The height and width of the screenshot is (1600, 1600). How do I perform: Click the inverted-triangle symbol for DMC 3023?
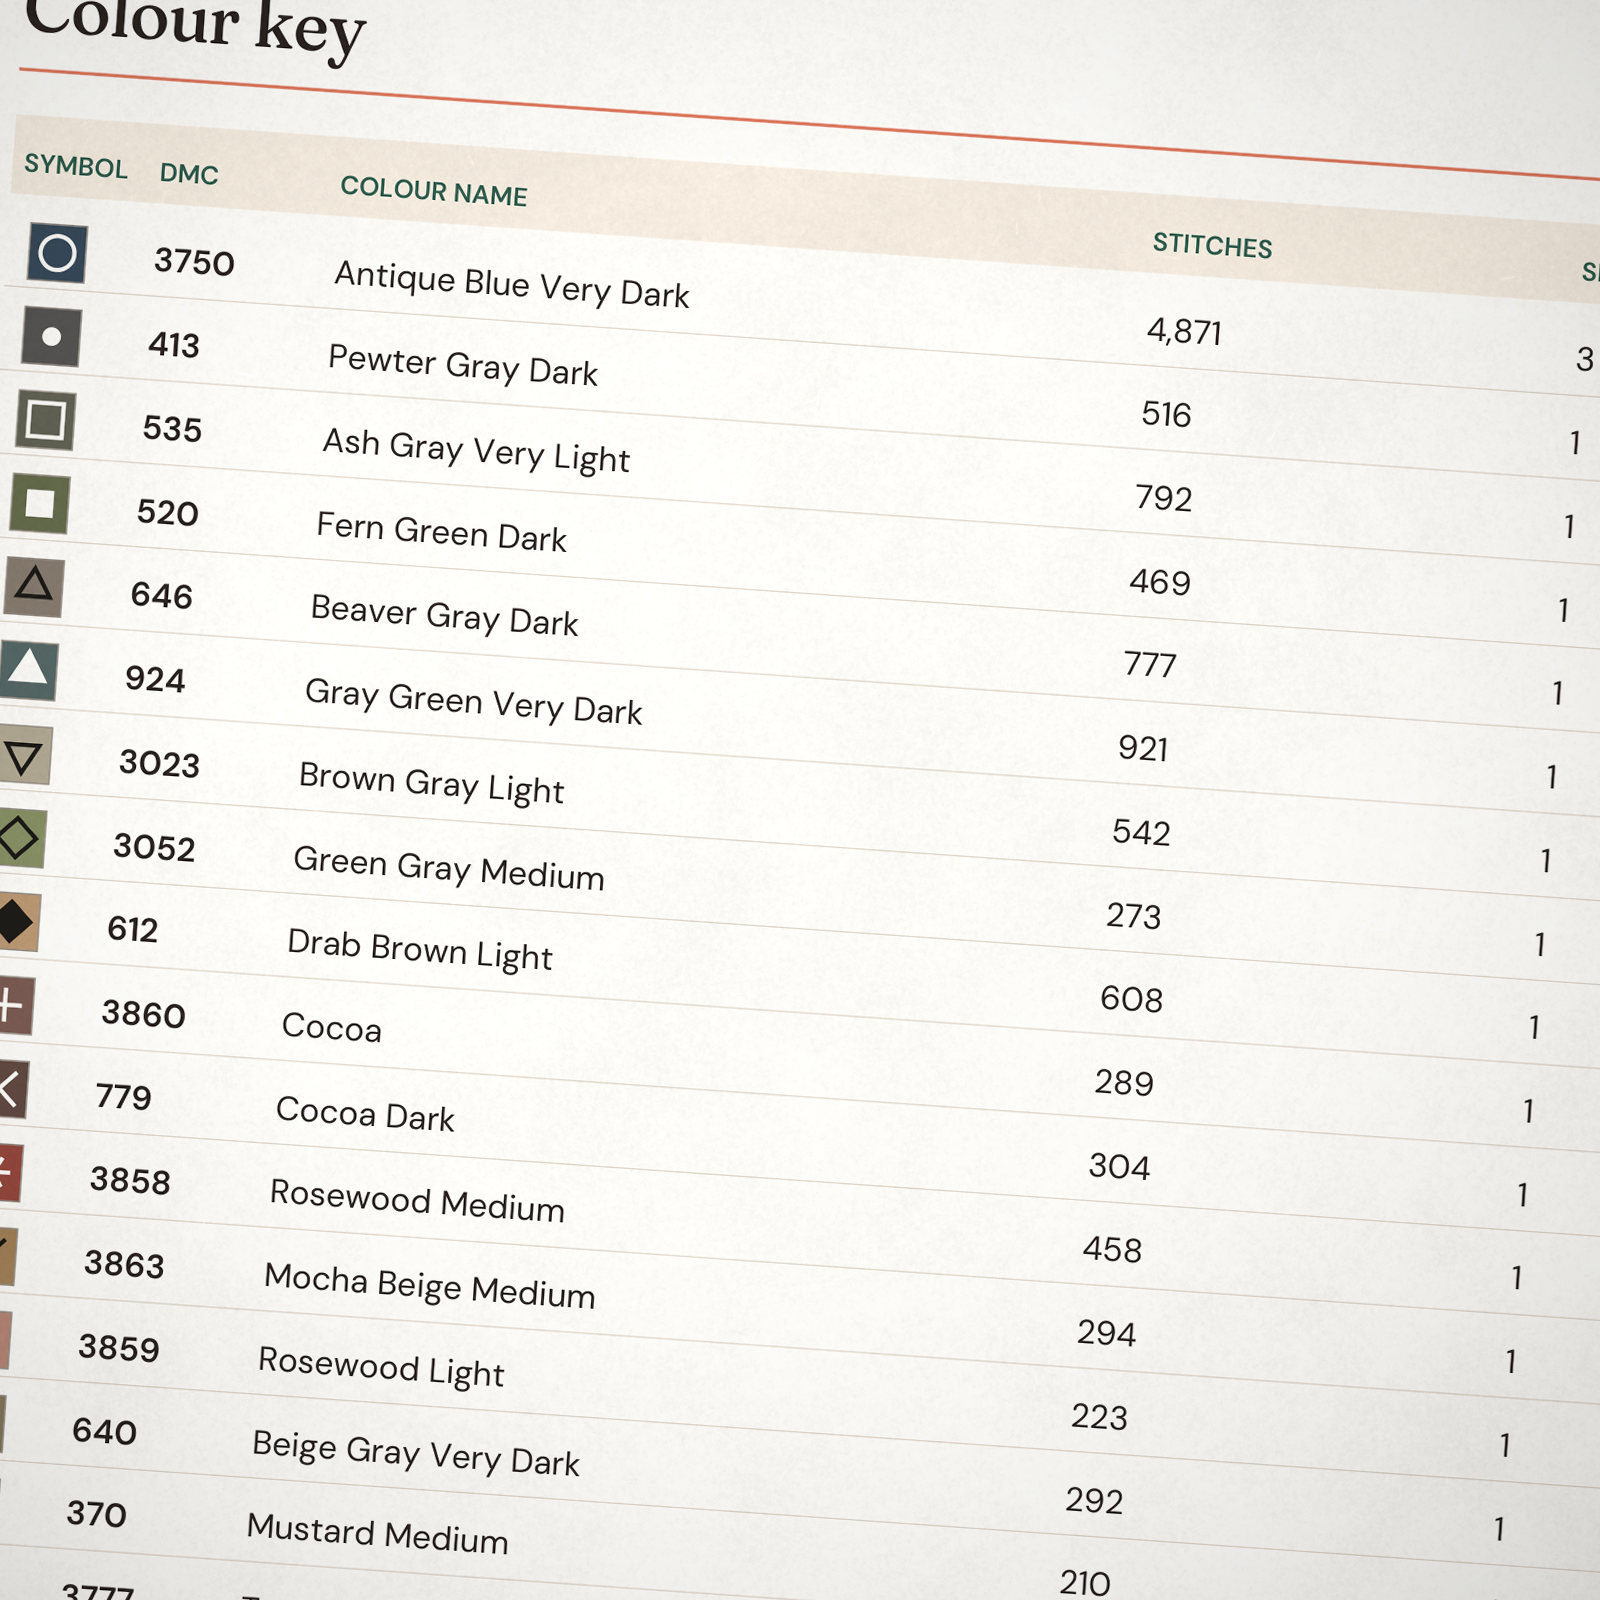(24, 754)
